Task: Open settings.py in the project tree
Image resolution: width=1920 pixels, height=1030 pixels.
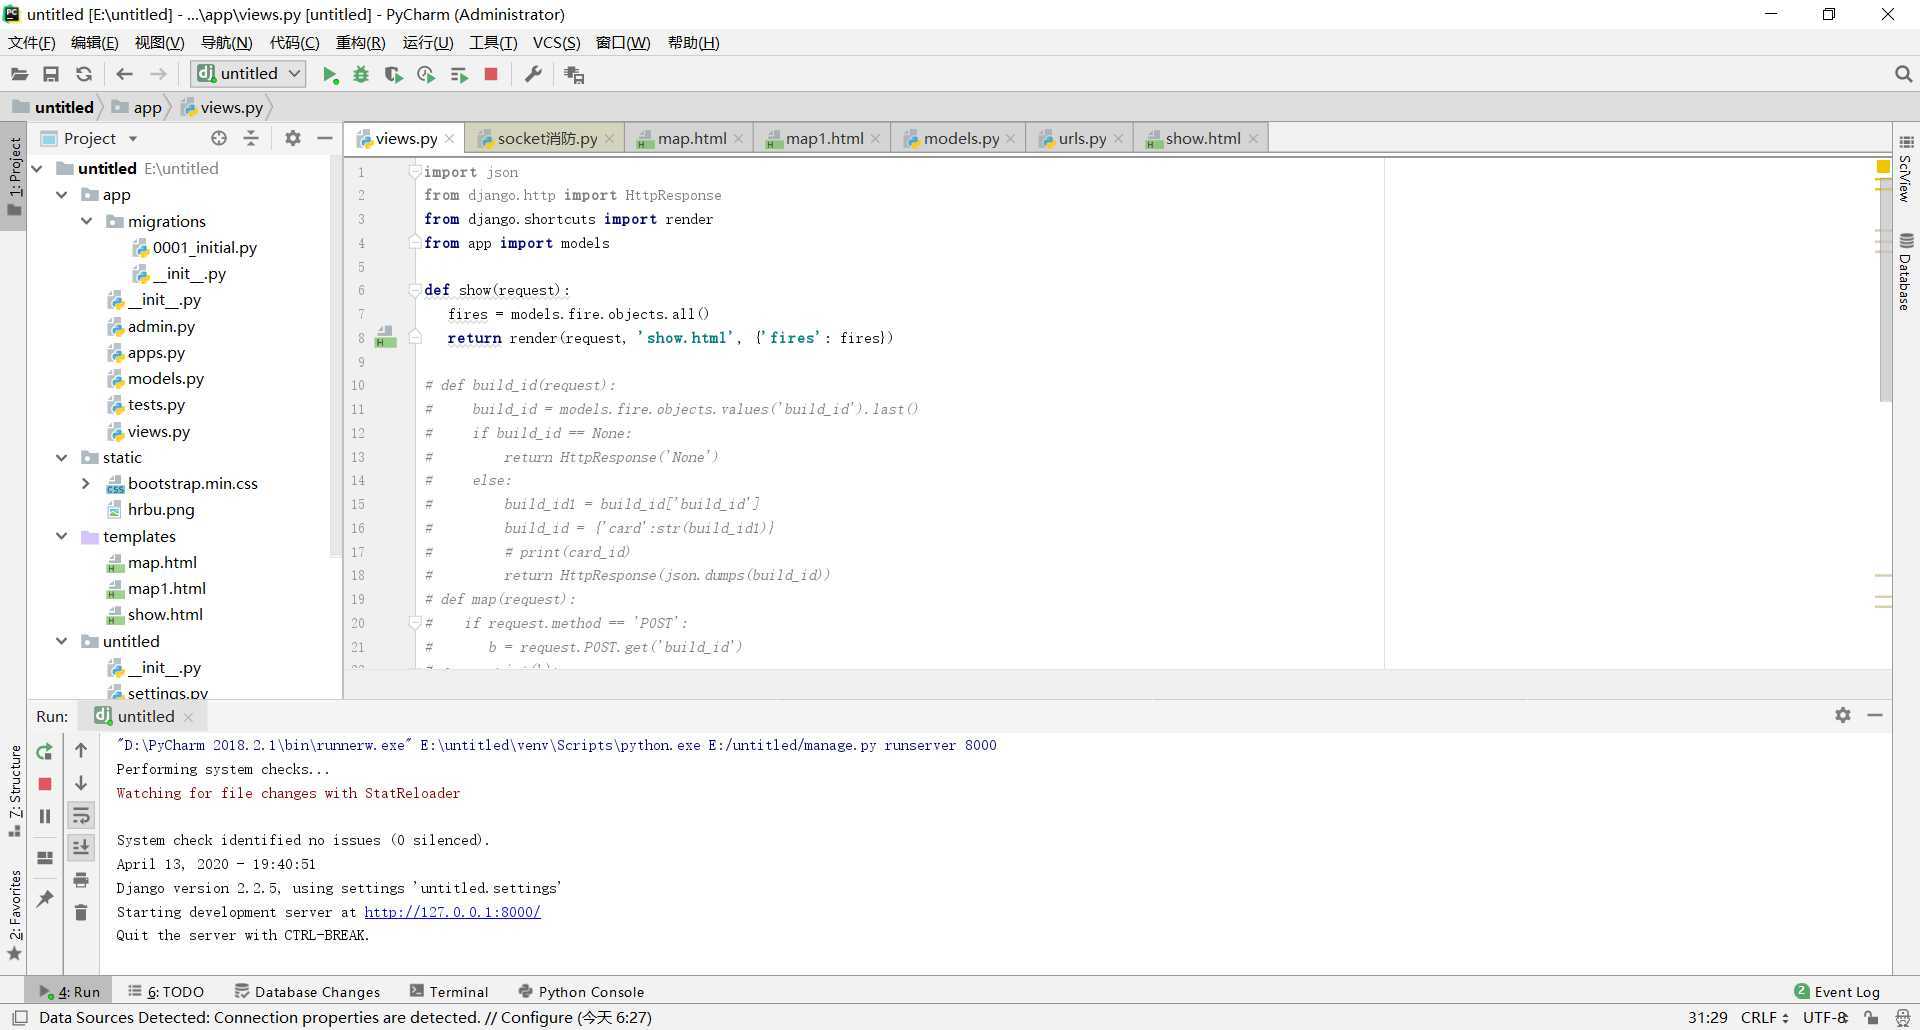Action: 167,692
